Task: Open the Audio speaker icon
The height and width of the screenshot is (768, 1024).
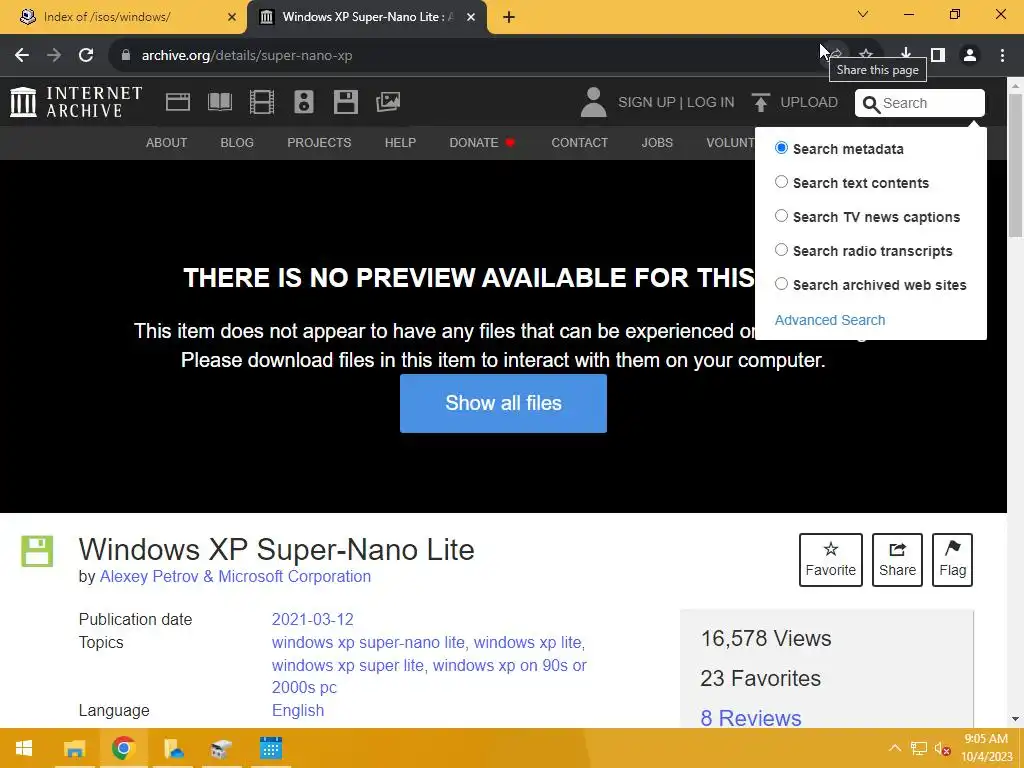Action: click(x=304, y=102)
